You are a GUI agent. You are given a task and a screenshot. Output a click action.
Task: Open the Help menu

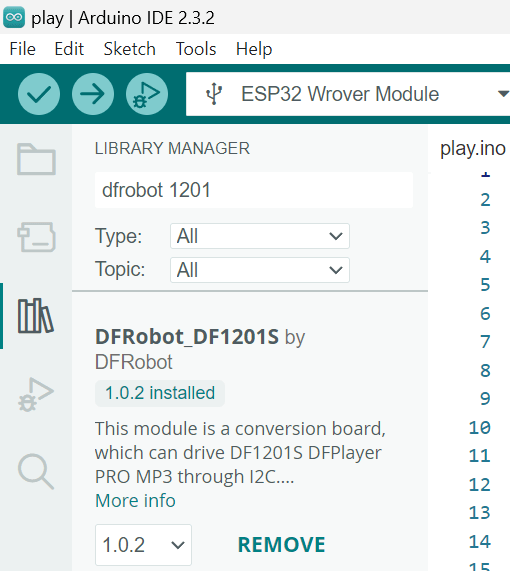(x=254, y=49)
